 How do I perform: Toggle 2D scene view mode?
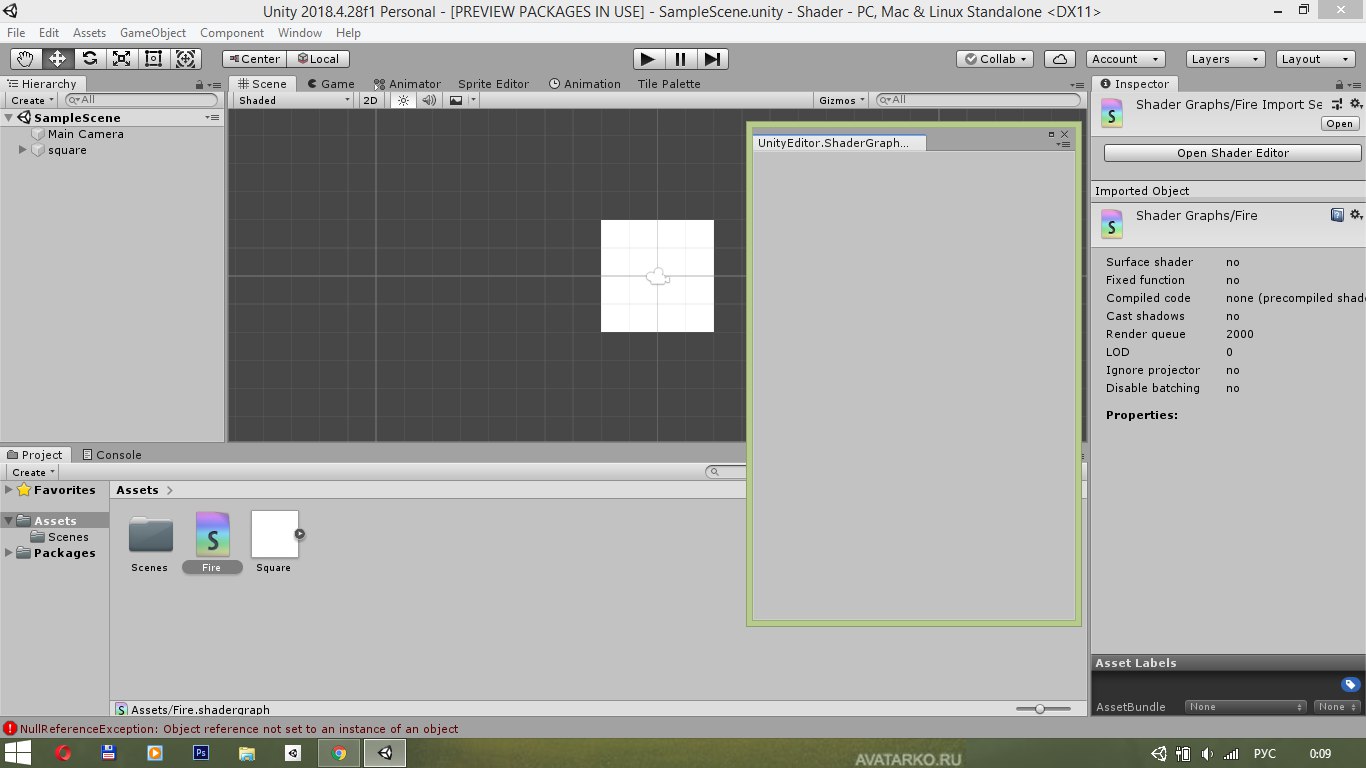pyautogui.click(x=371, y=100)
